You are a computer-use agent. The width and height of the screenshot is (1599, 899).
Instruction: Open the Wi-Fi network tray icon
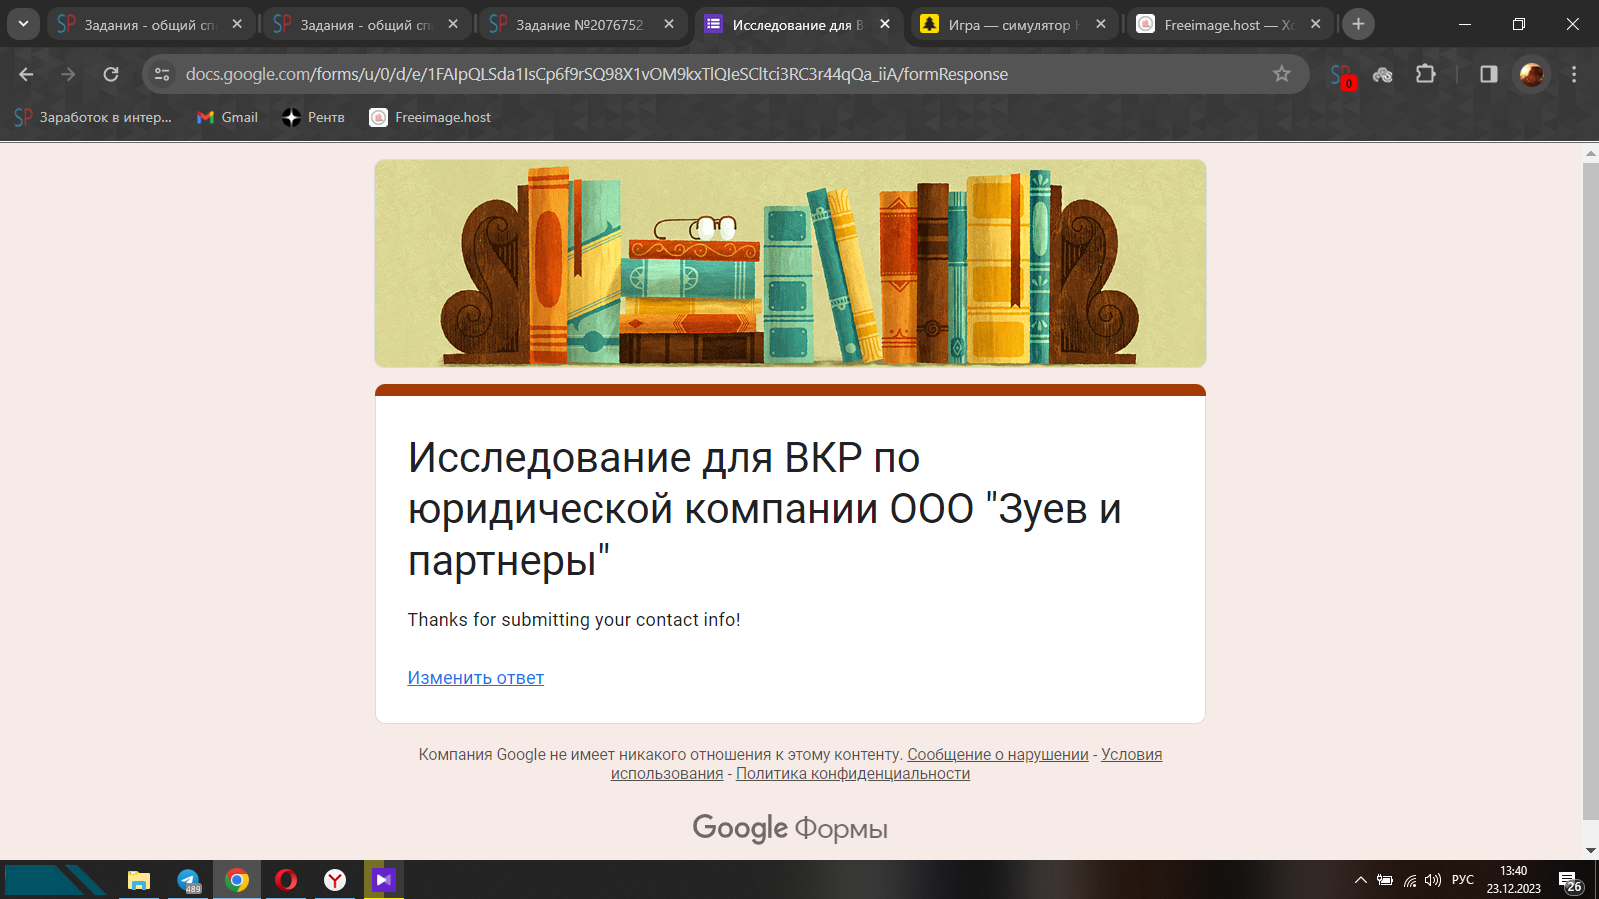tap(1410, 880)
